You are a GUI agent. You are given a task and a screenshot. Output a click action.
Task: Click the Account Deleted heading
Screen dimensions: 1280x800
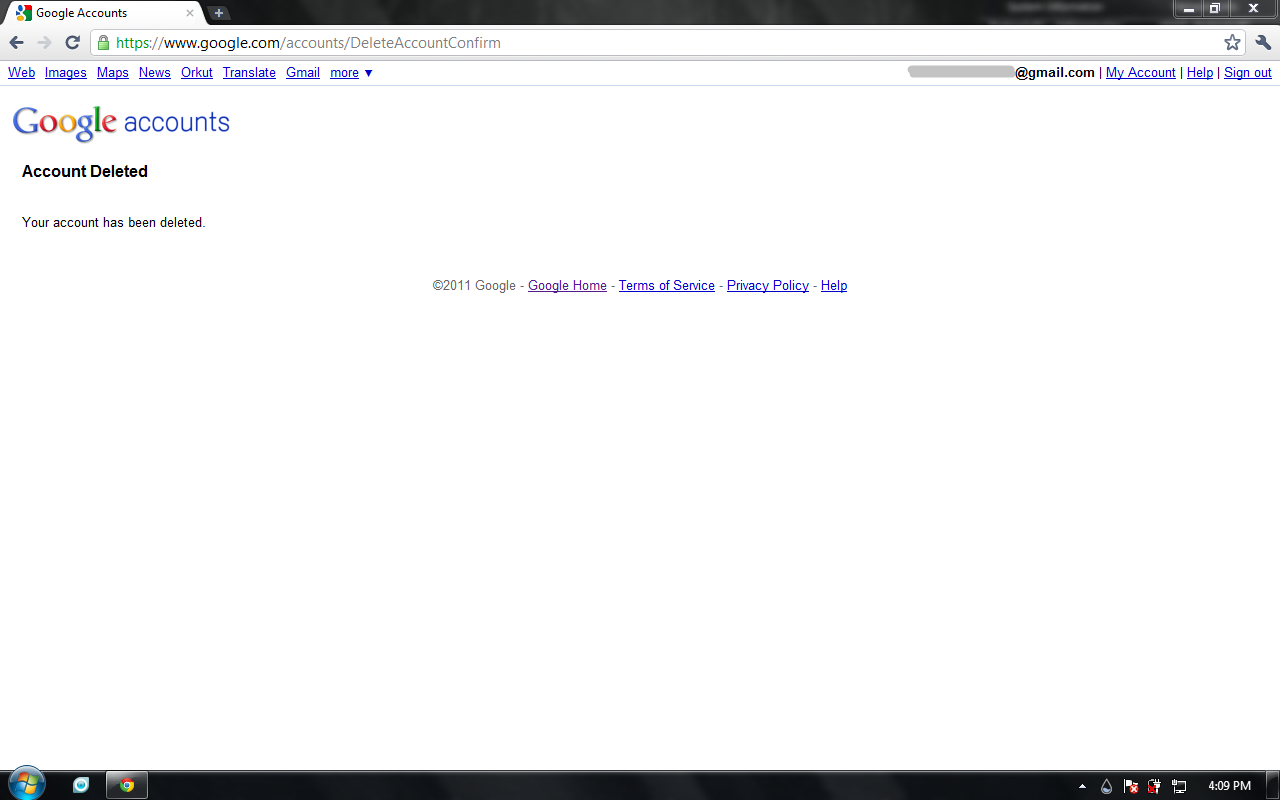(x=85, y=172)
